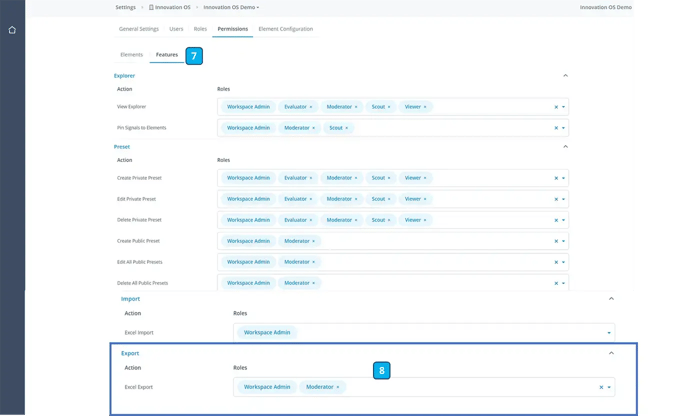The height and width of the screenshot is (416, 687).
Task: Open the Excel Import roles dropdown arrow
Action: tap(609, 333)
